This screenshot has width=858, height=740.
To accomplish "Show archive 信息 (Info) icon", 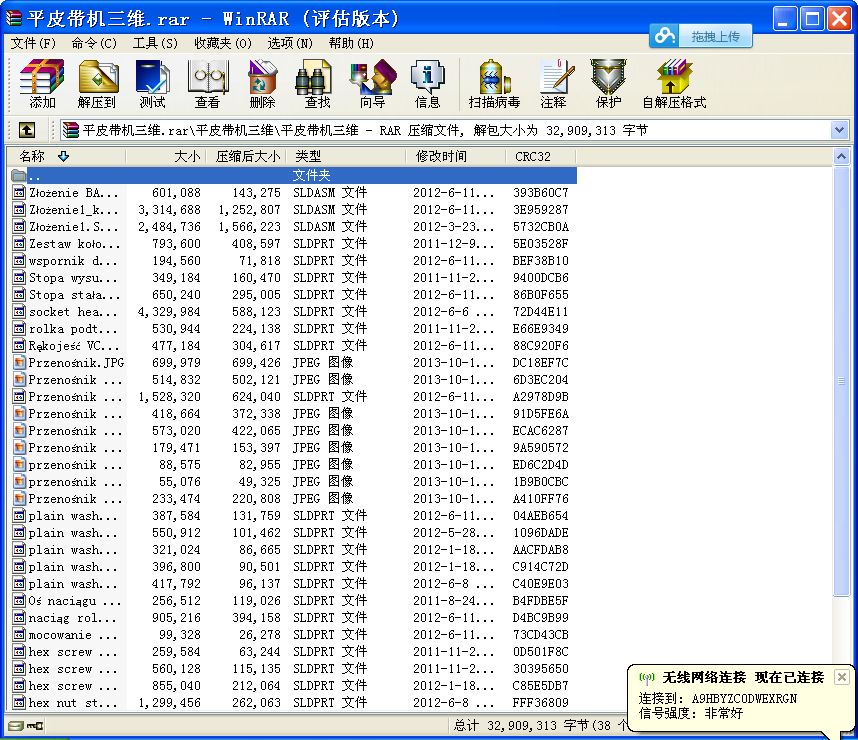I will (x=427, y=84).
